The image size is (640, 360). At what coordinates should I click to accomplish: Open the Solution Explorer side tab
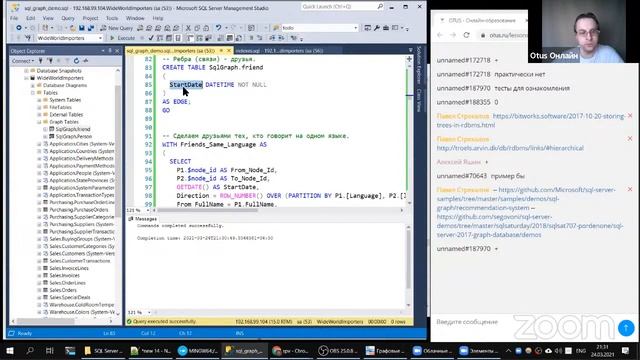click(419, 65)
